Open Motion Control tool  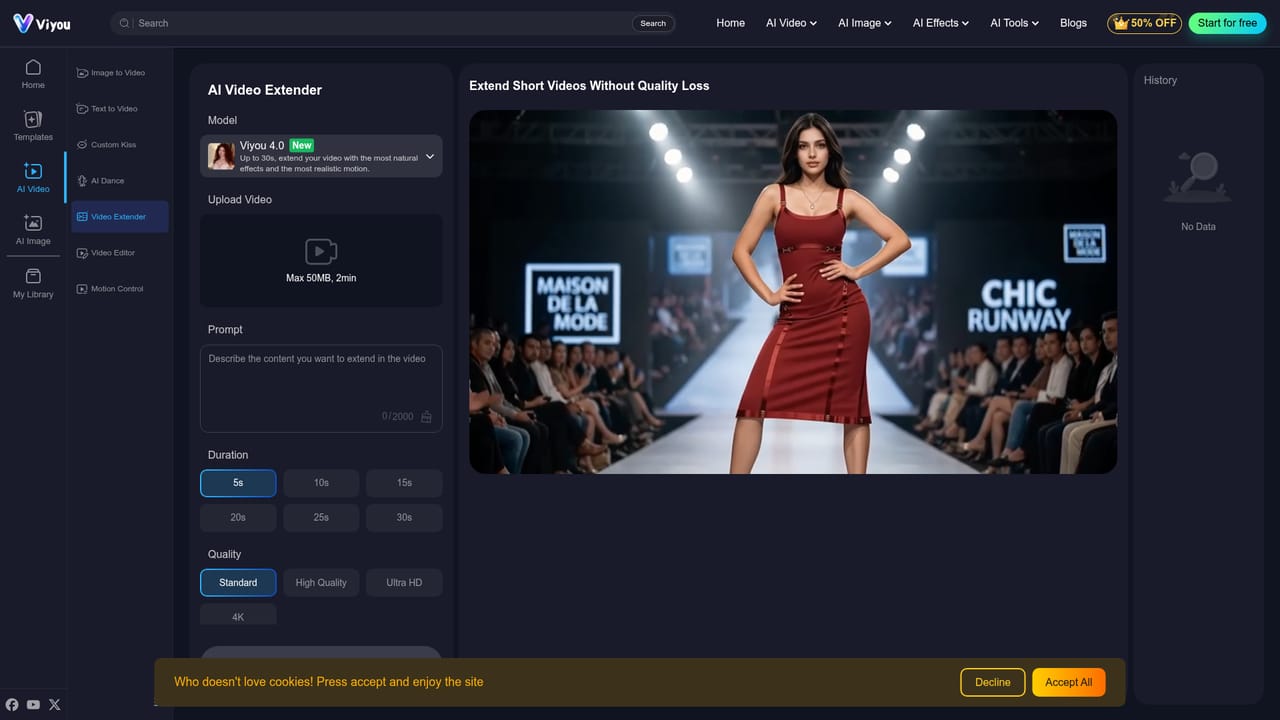(x=120, y=289)
